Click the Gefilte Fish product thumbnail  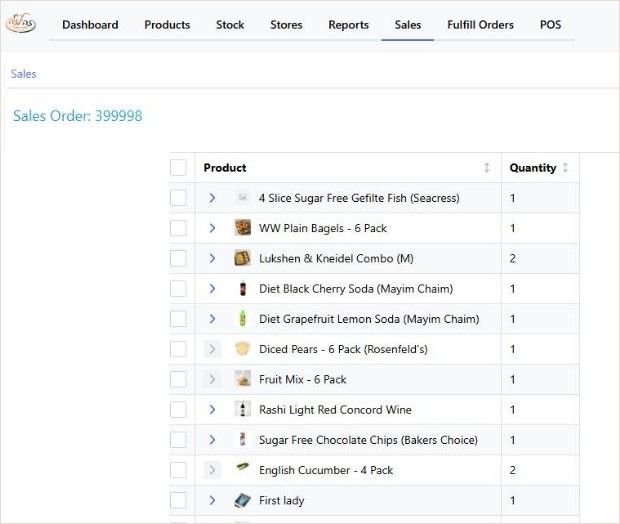point(243,197)
